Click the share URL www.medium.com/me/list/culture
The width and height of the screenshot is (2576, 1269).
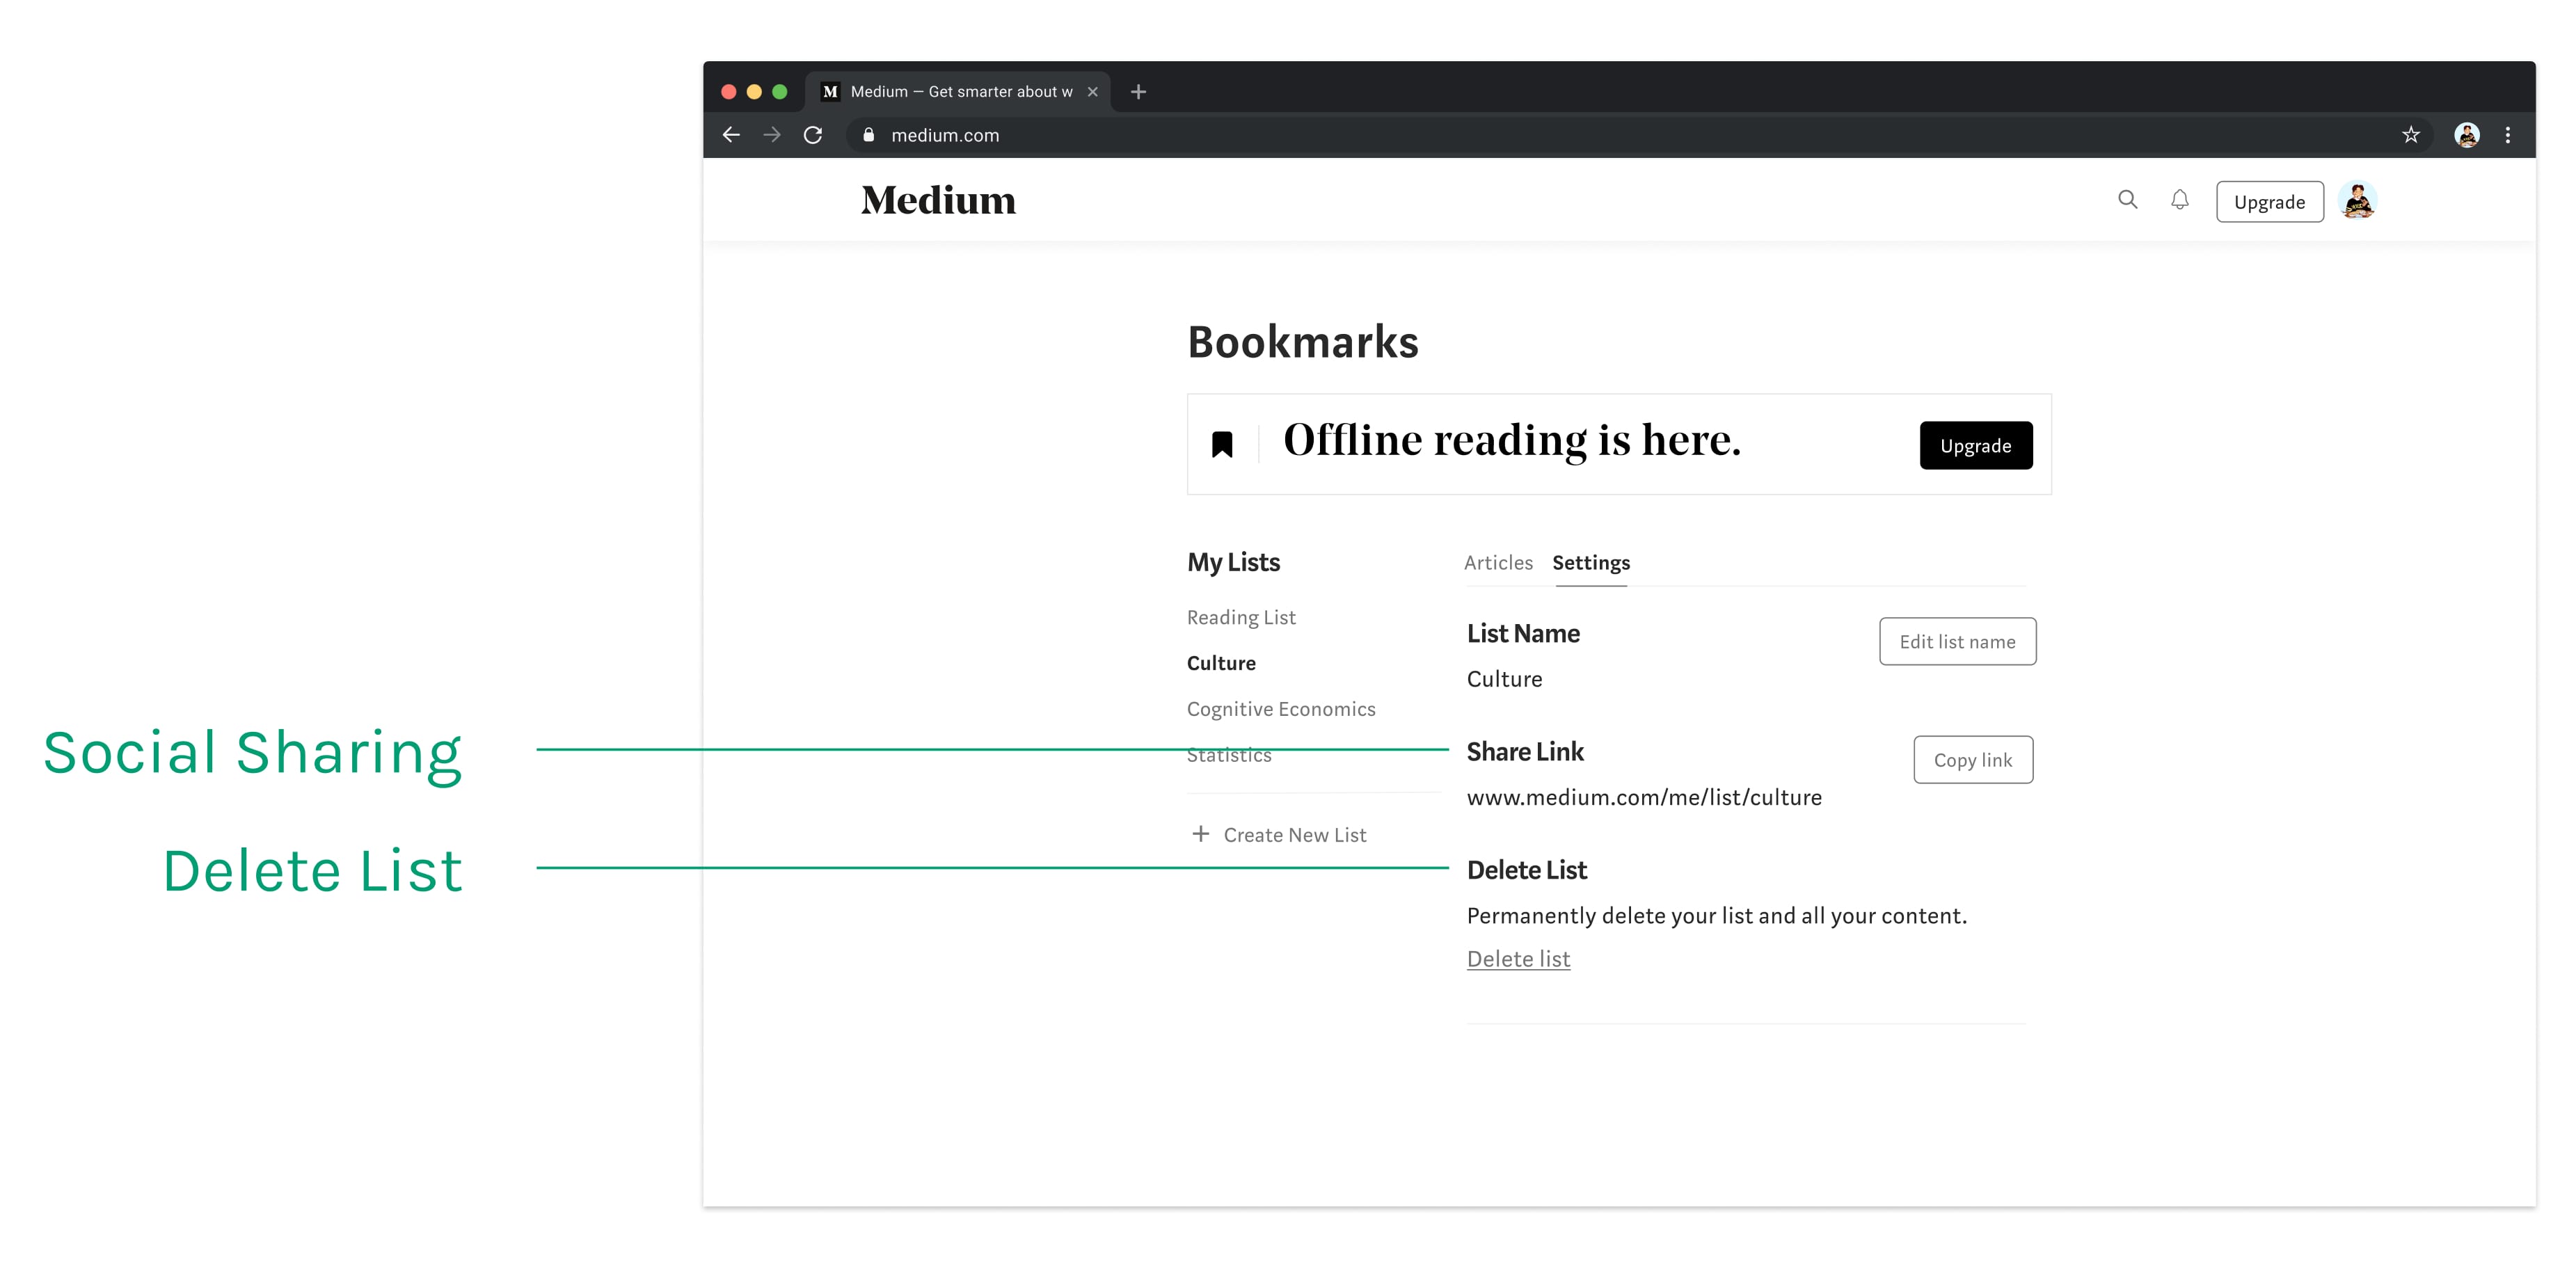click(1644, 797)
